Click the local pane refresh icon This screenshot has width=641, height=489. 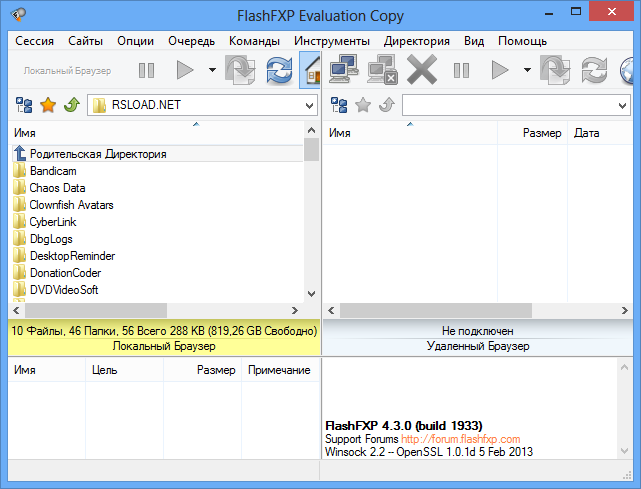coord(280,70)
